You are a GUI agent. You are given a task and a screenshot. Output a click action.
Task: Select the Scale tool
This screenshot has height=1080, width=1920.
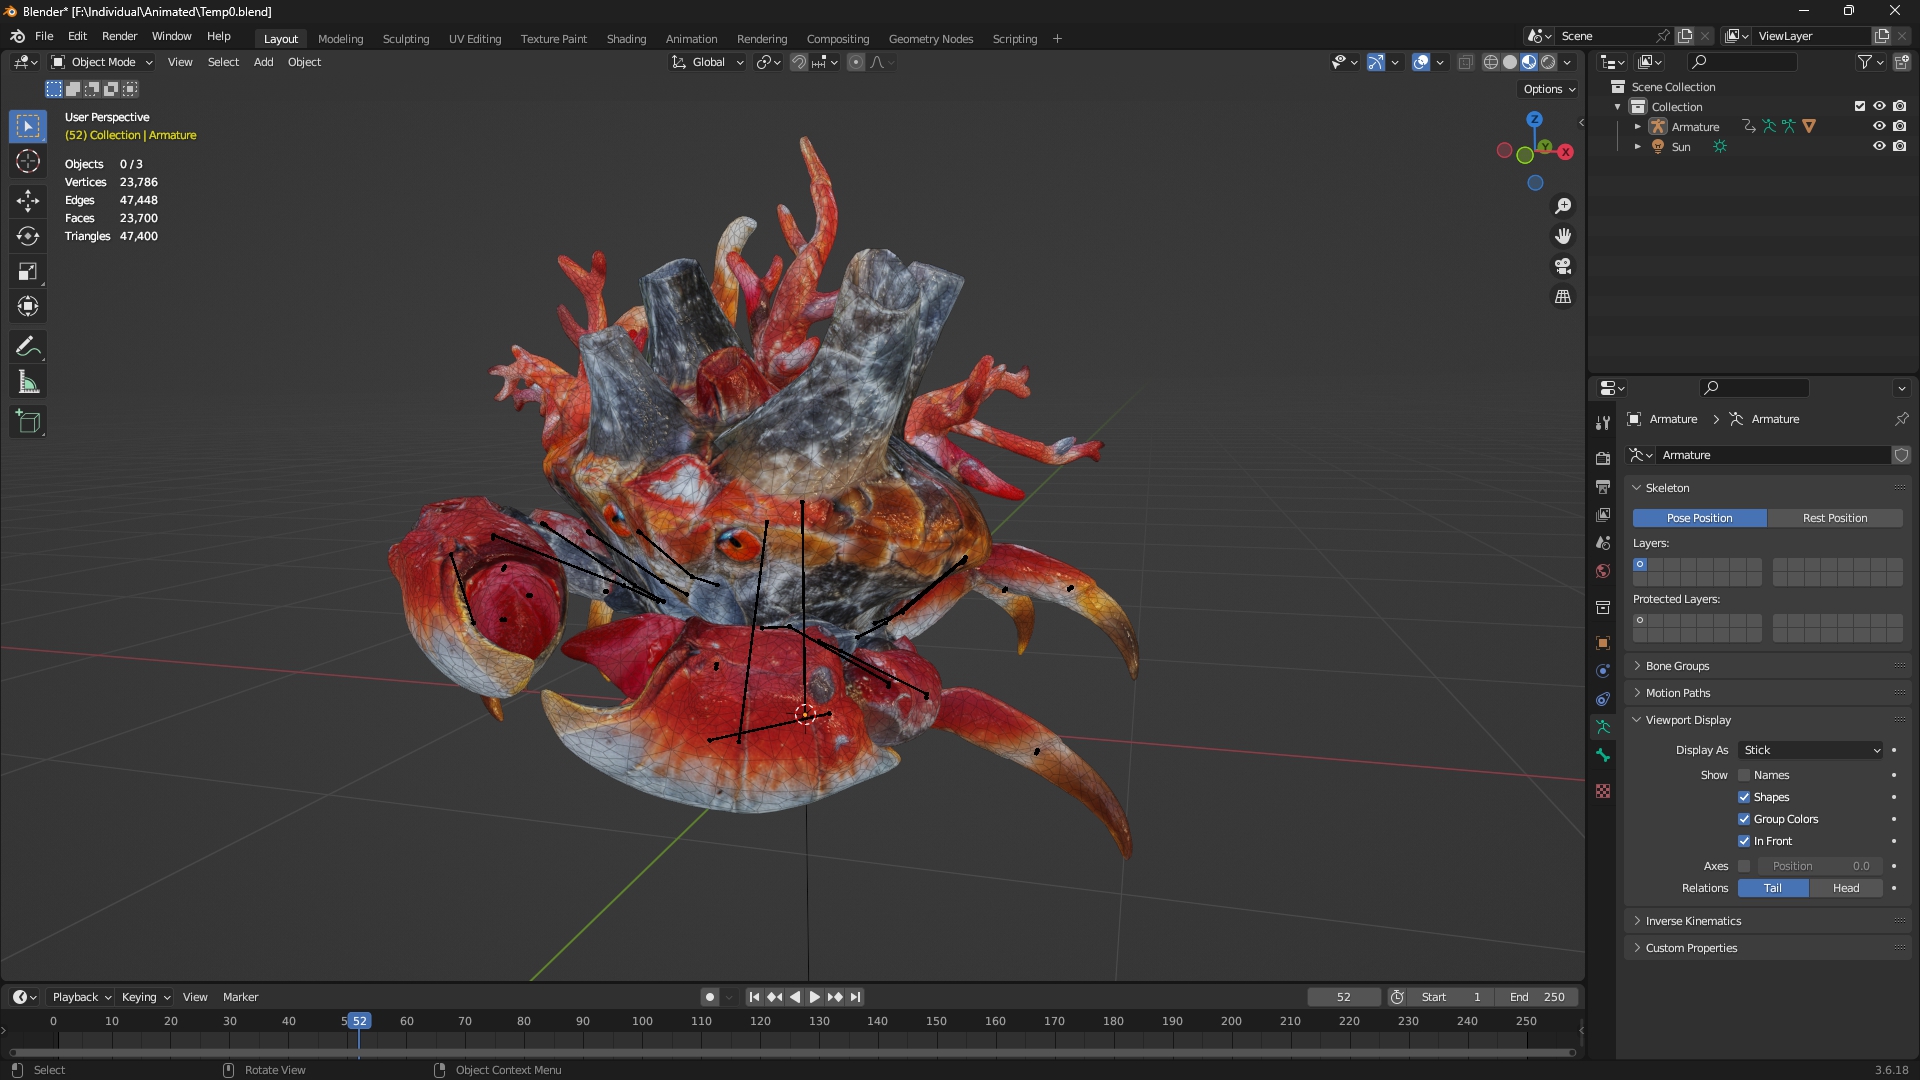(x=28, y=271)
